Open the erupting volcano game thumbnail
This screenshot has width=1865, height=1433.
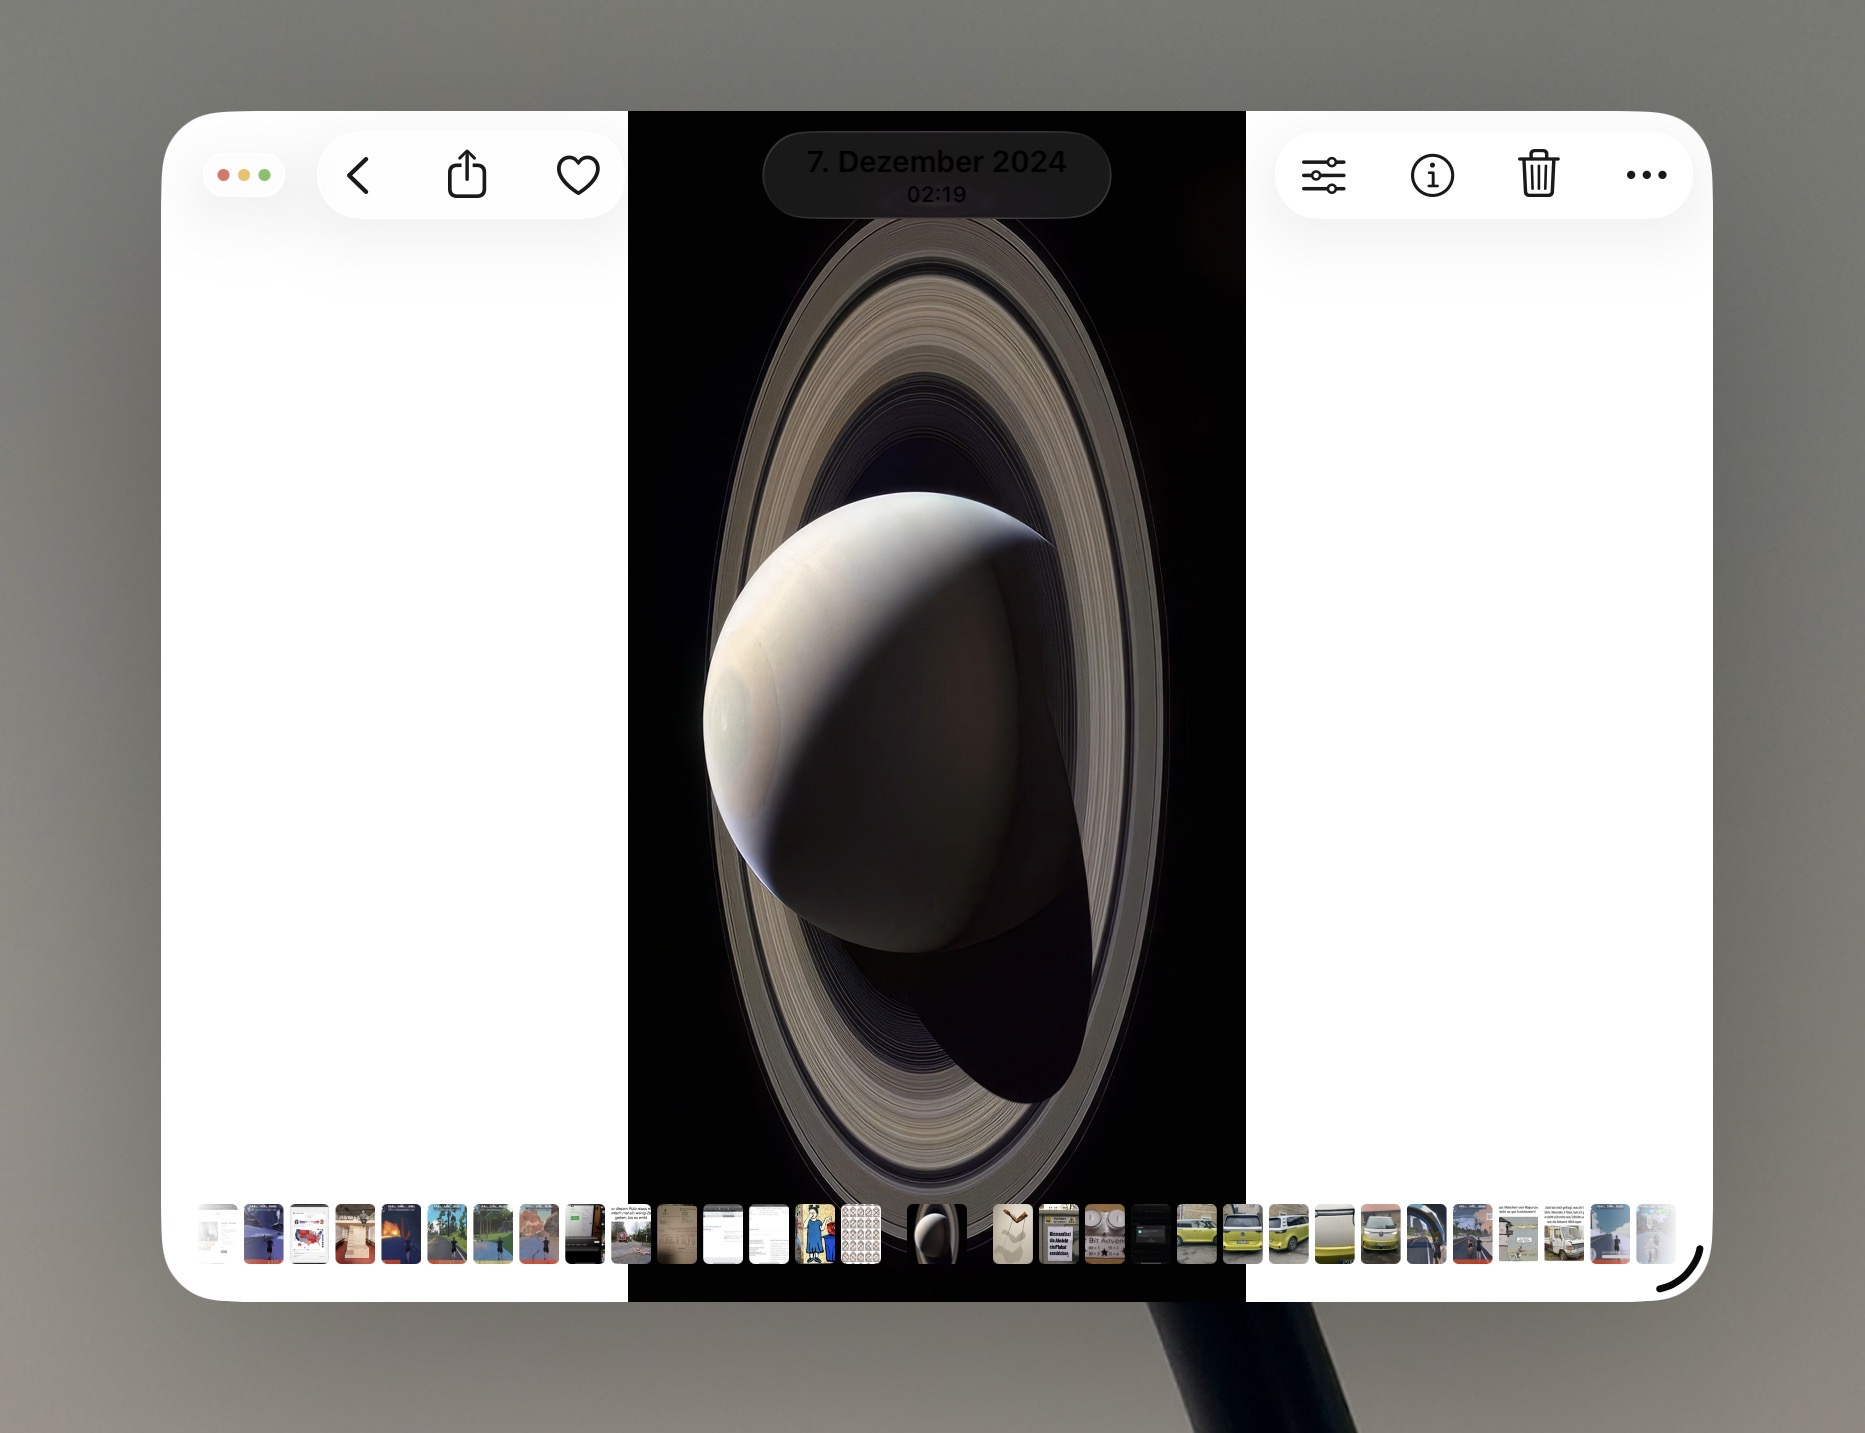click(x=401, y=1234)
